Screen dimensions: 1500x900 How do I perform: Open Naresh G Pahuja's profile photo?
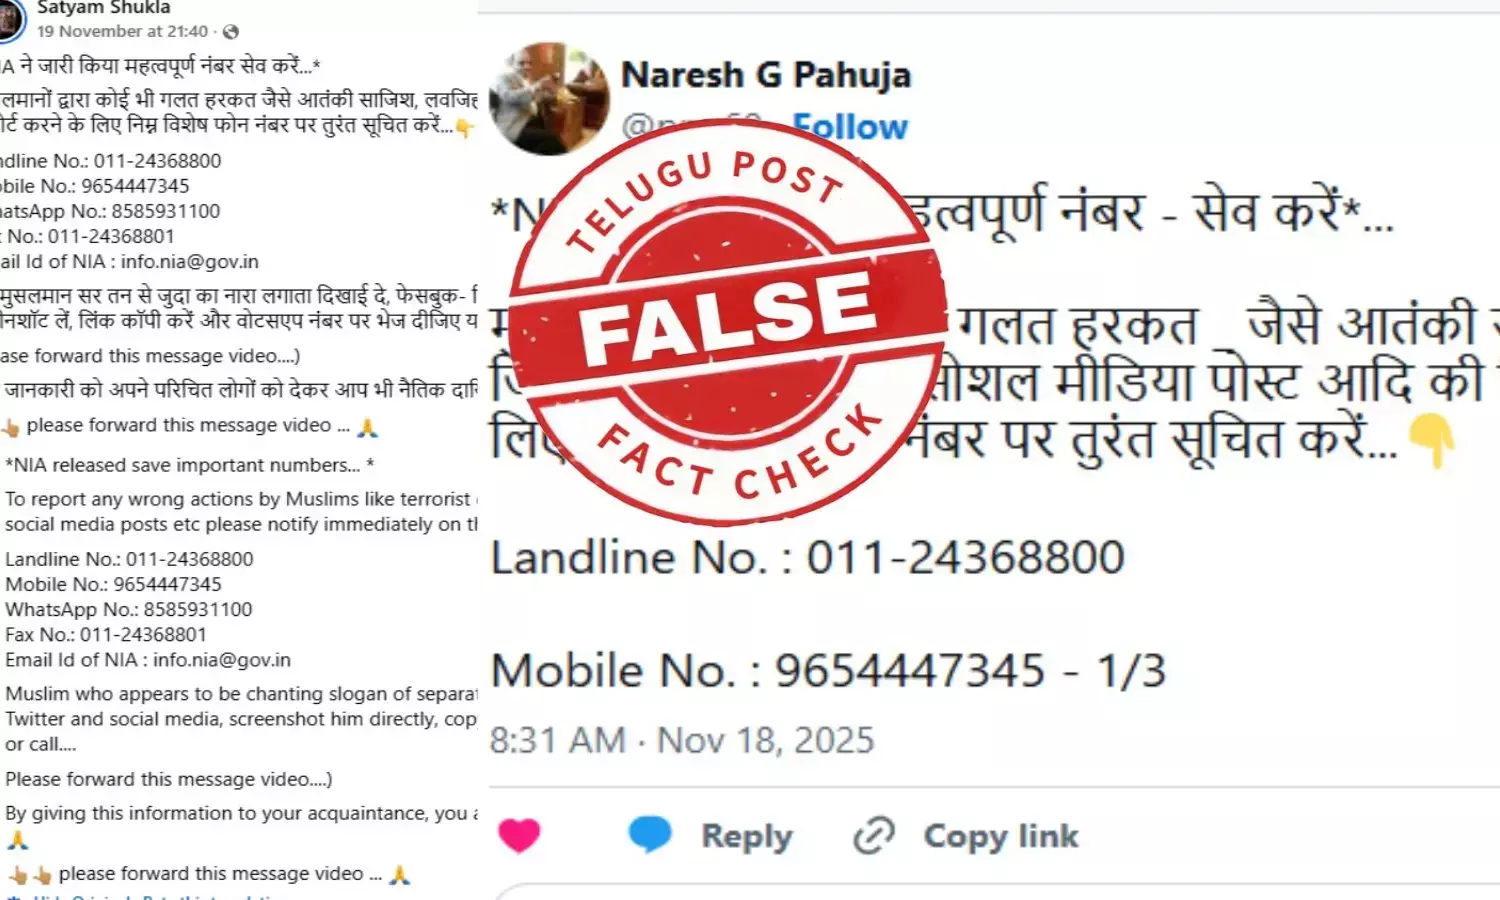[x=549, y=98]
